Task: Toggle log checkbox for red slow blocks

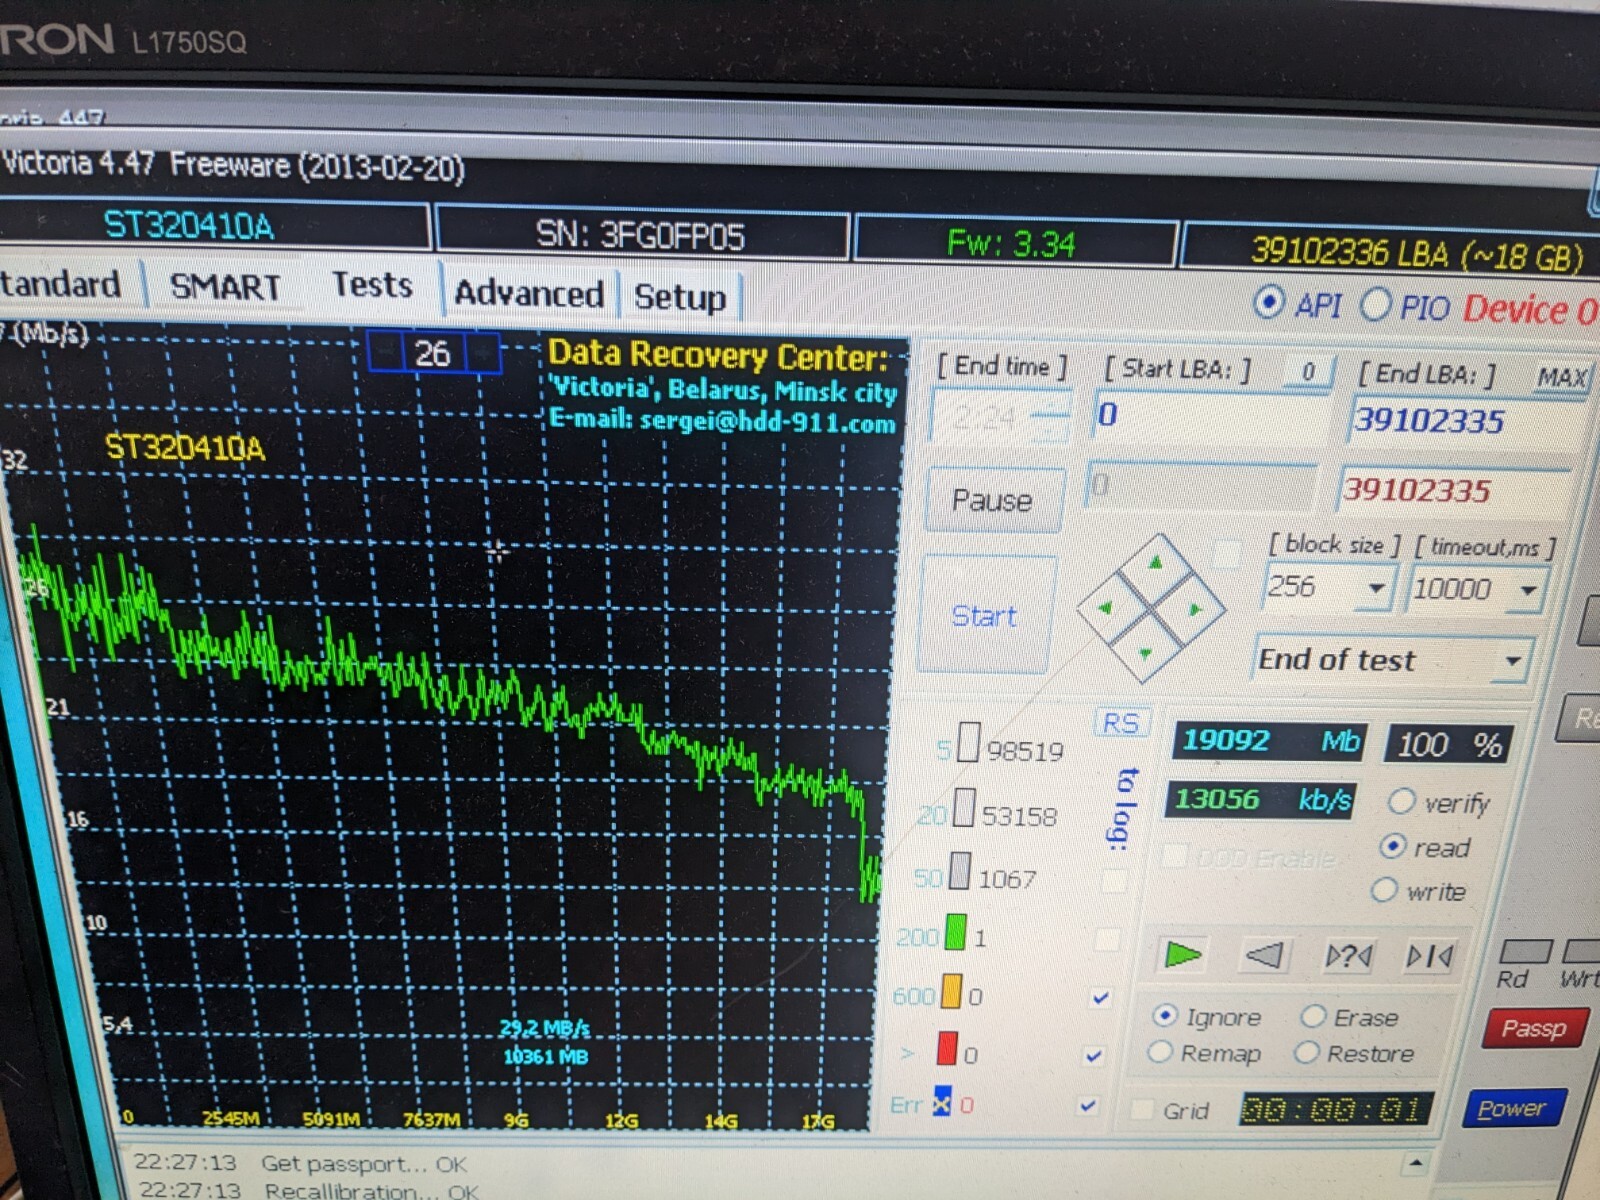Action: point(1094,1054)
